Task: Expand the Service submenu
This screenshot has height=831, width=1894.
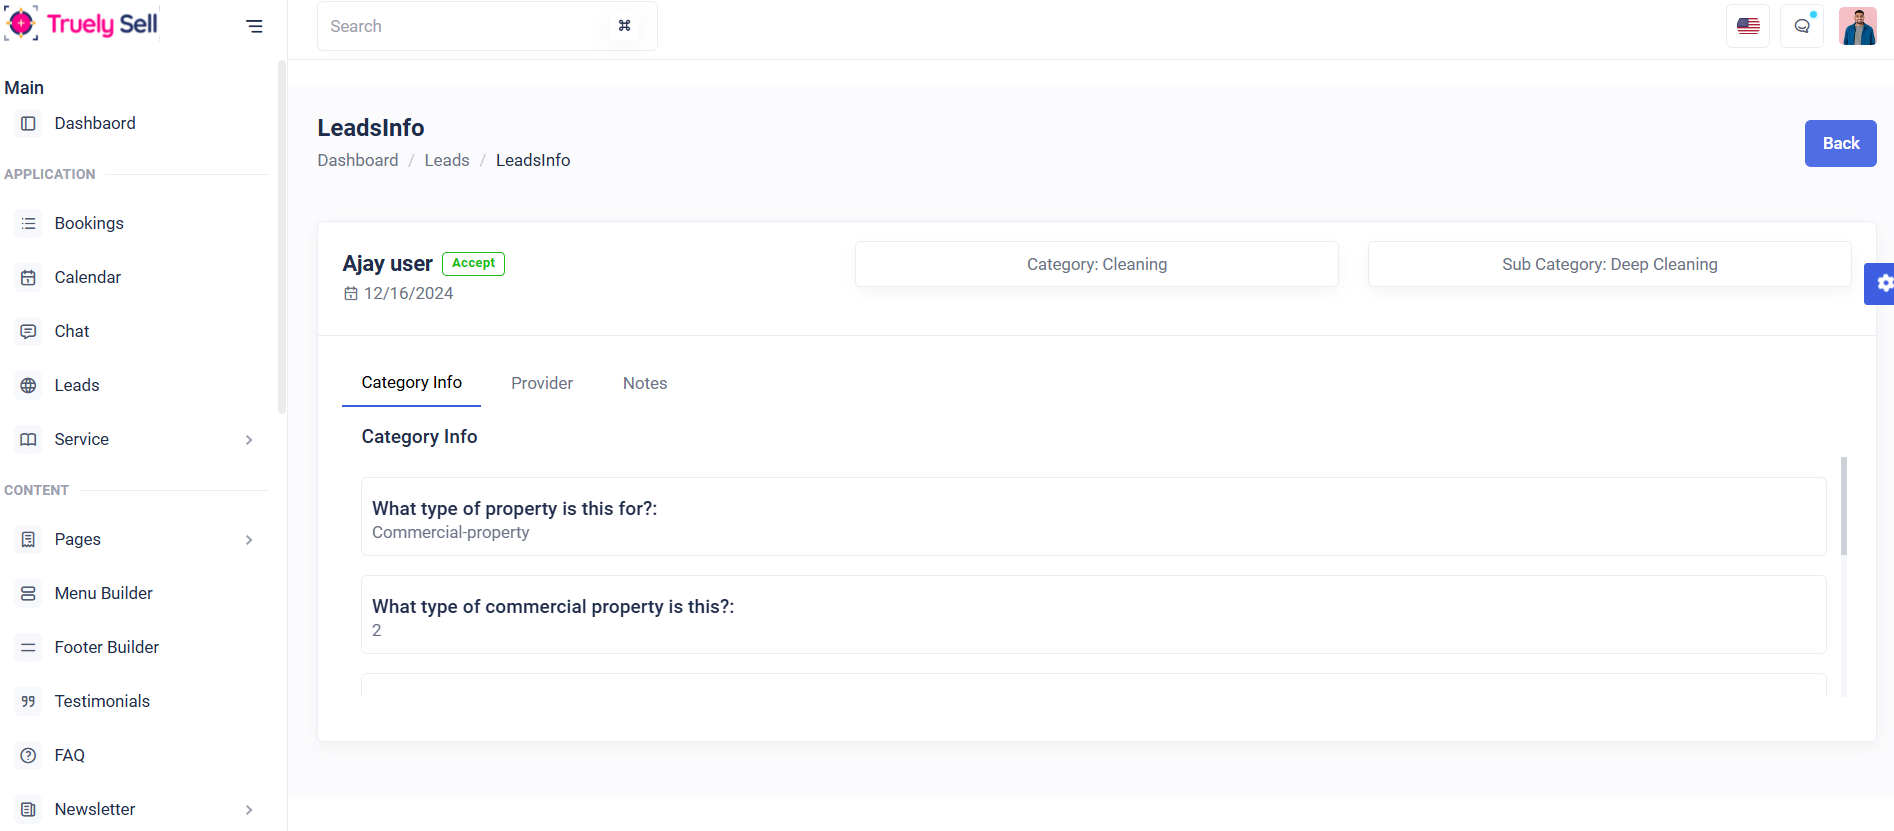Action: (x=249, y=440)
